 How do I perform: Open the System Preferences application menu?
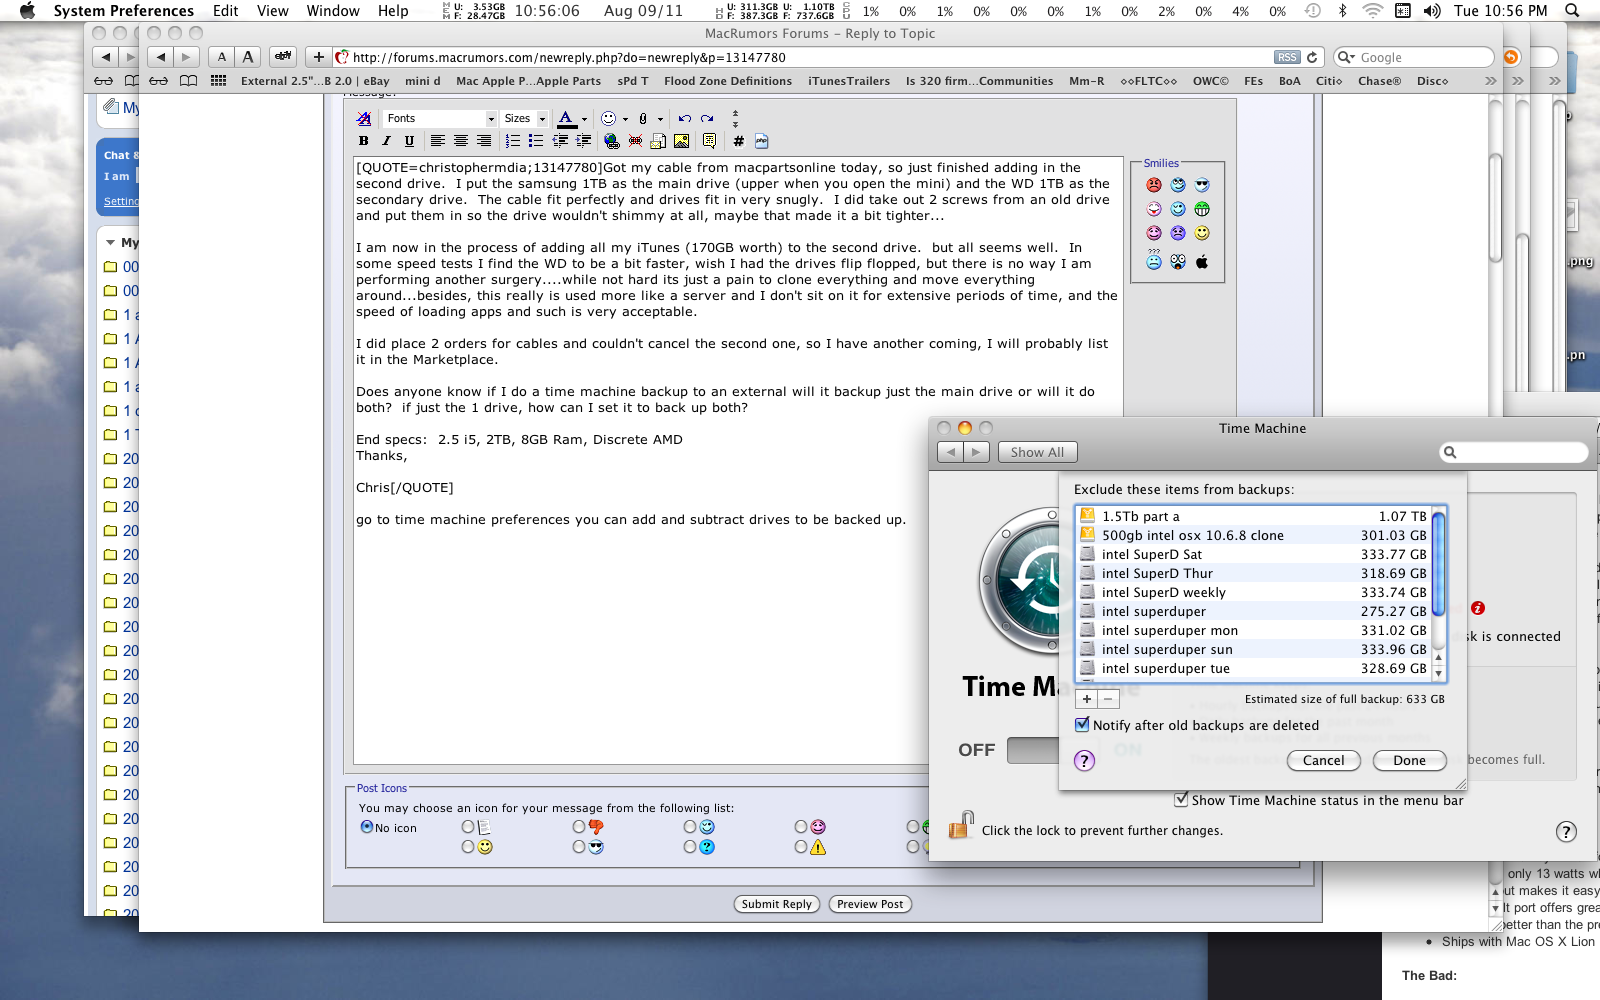pos(124,11)
